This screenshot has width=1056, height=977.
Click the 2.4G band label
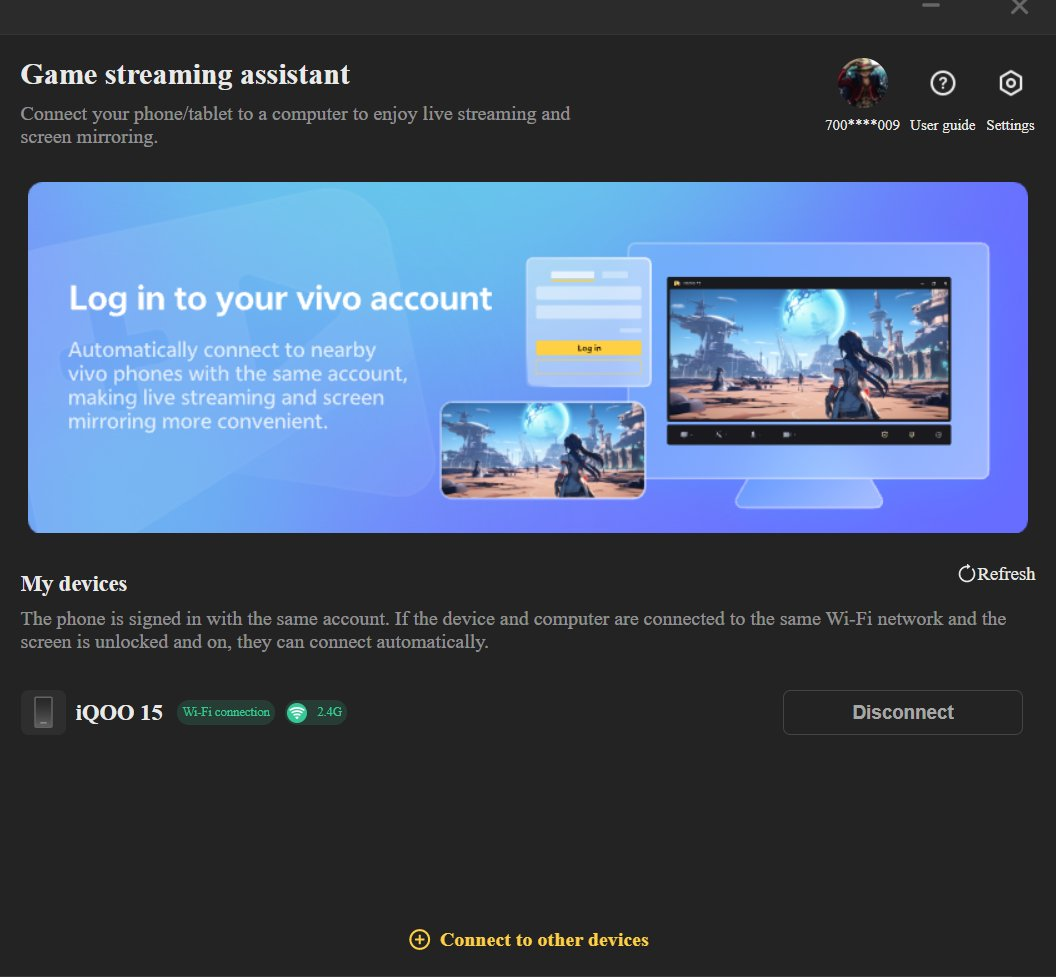pyautogui.click(x=329, y=712)
